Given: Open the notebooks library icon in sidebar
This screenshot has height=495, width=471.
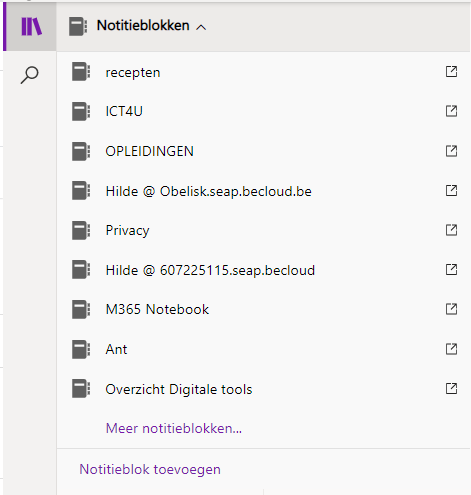Looking at the screenshot, I should (31, 26).
